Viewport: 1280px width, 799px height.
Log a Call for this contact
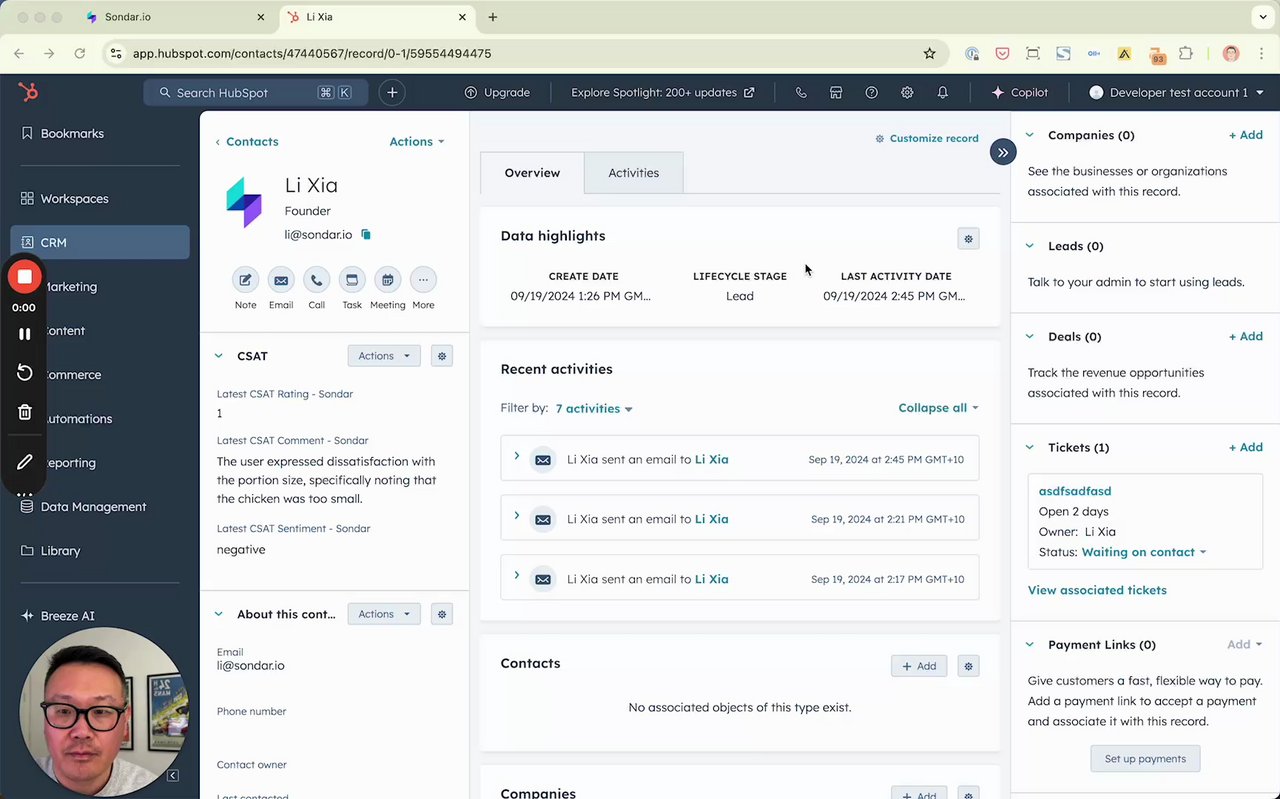tap(316, 280)
